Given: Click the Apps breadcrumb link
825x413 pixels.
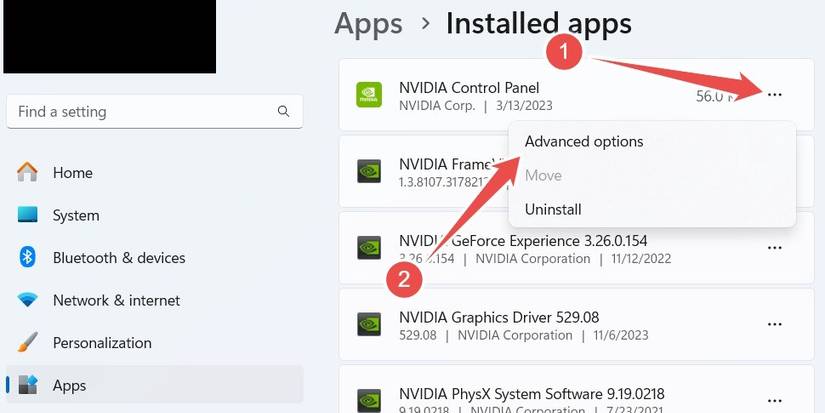Looking at the screenshot, I should (368, 23).
